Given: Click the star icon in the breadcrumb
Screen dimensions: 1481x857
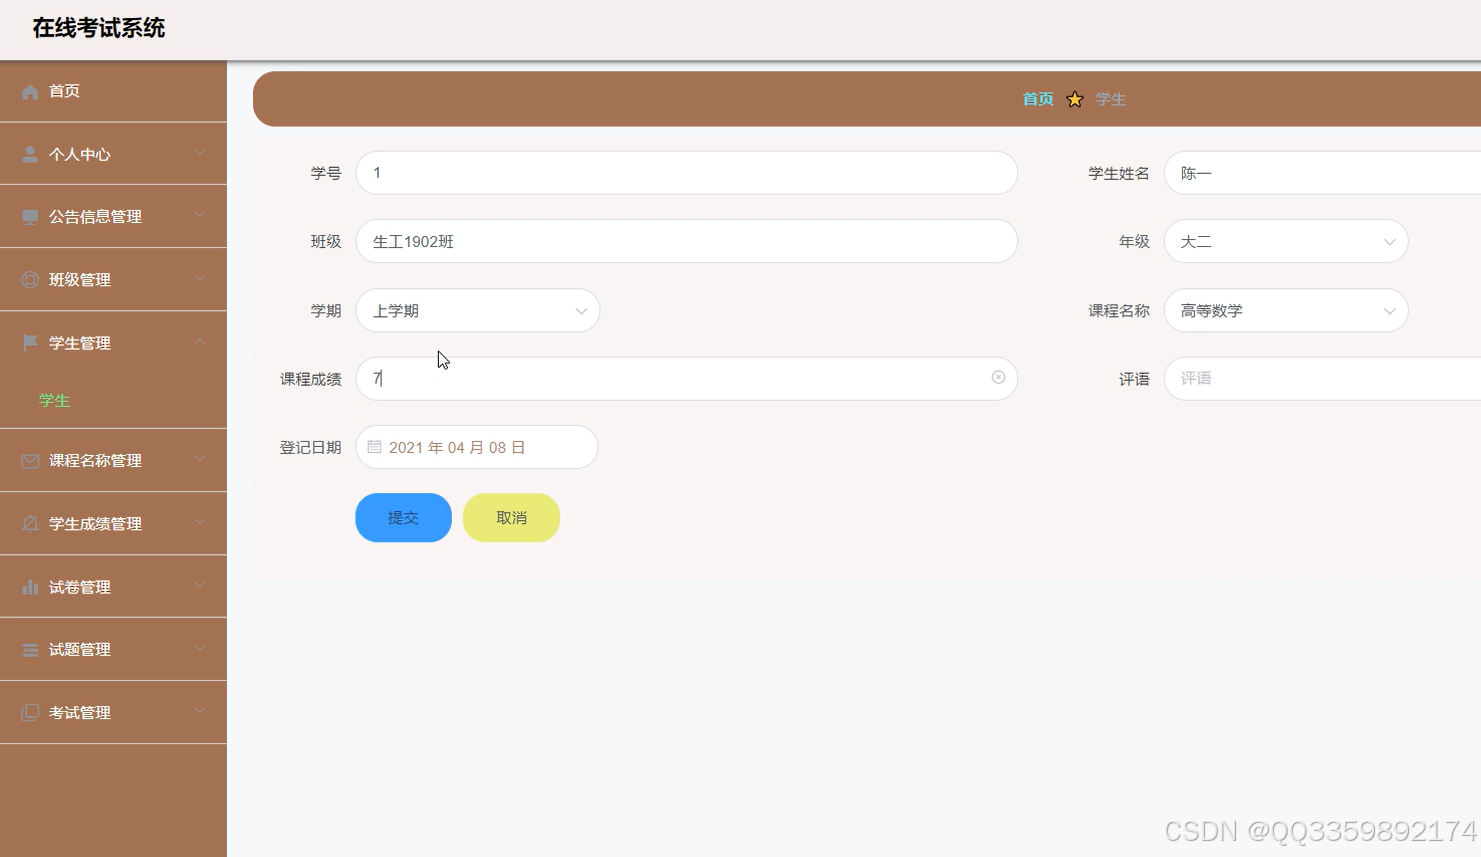Looking at the screenshot, I should [1075, 99].
